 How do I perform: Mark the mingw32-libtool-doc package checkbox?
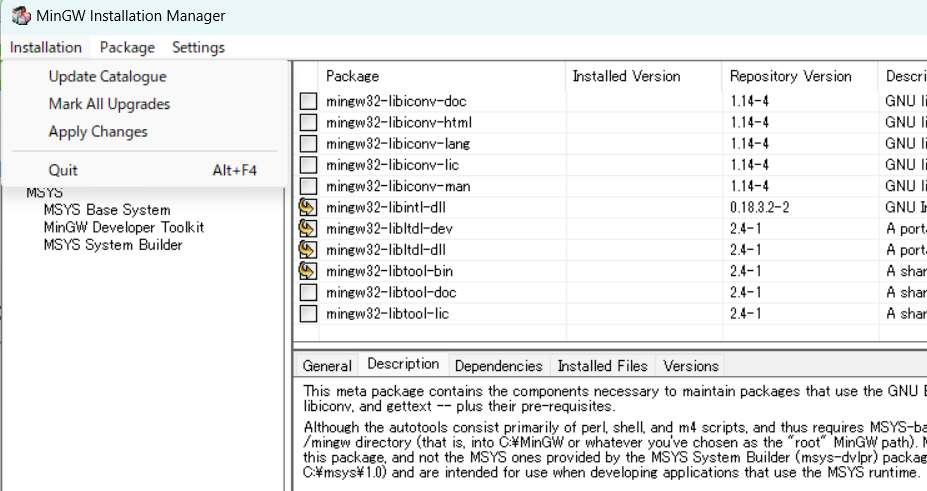308,292
